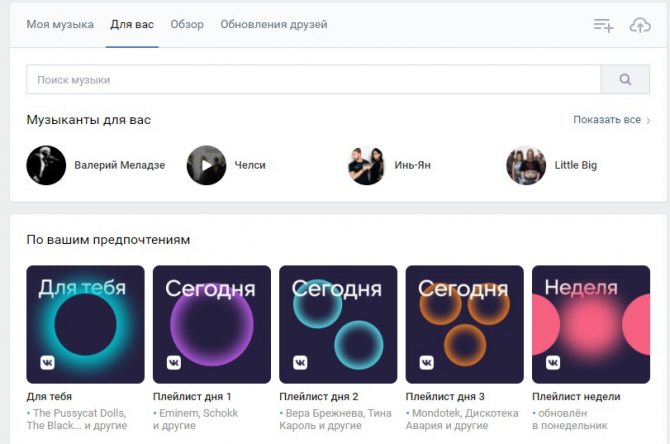Open the Неделя playlist cover
This screenshot has height=444, width=670.
(x=591, y=324)
